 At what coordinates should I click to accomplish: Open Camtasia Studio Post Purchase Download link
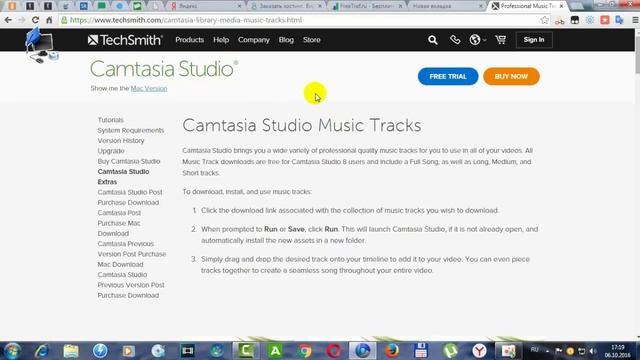[x=130, y=197]
